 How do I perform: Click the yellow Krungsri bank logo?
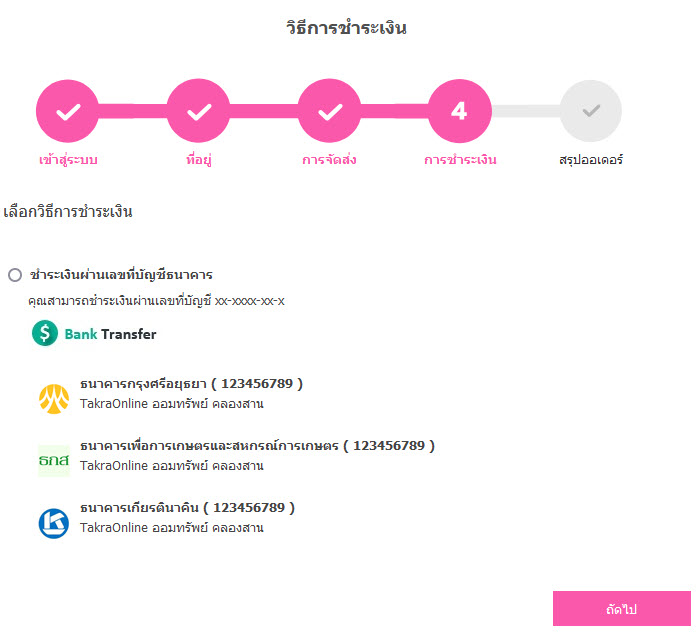[54, 399]
